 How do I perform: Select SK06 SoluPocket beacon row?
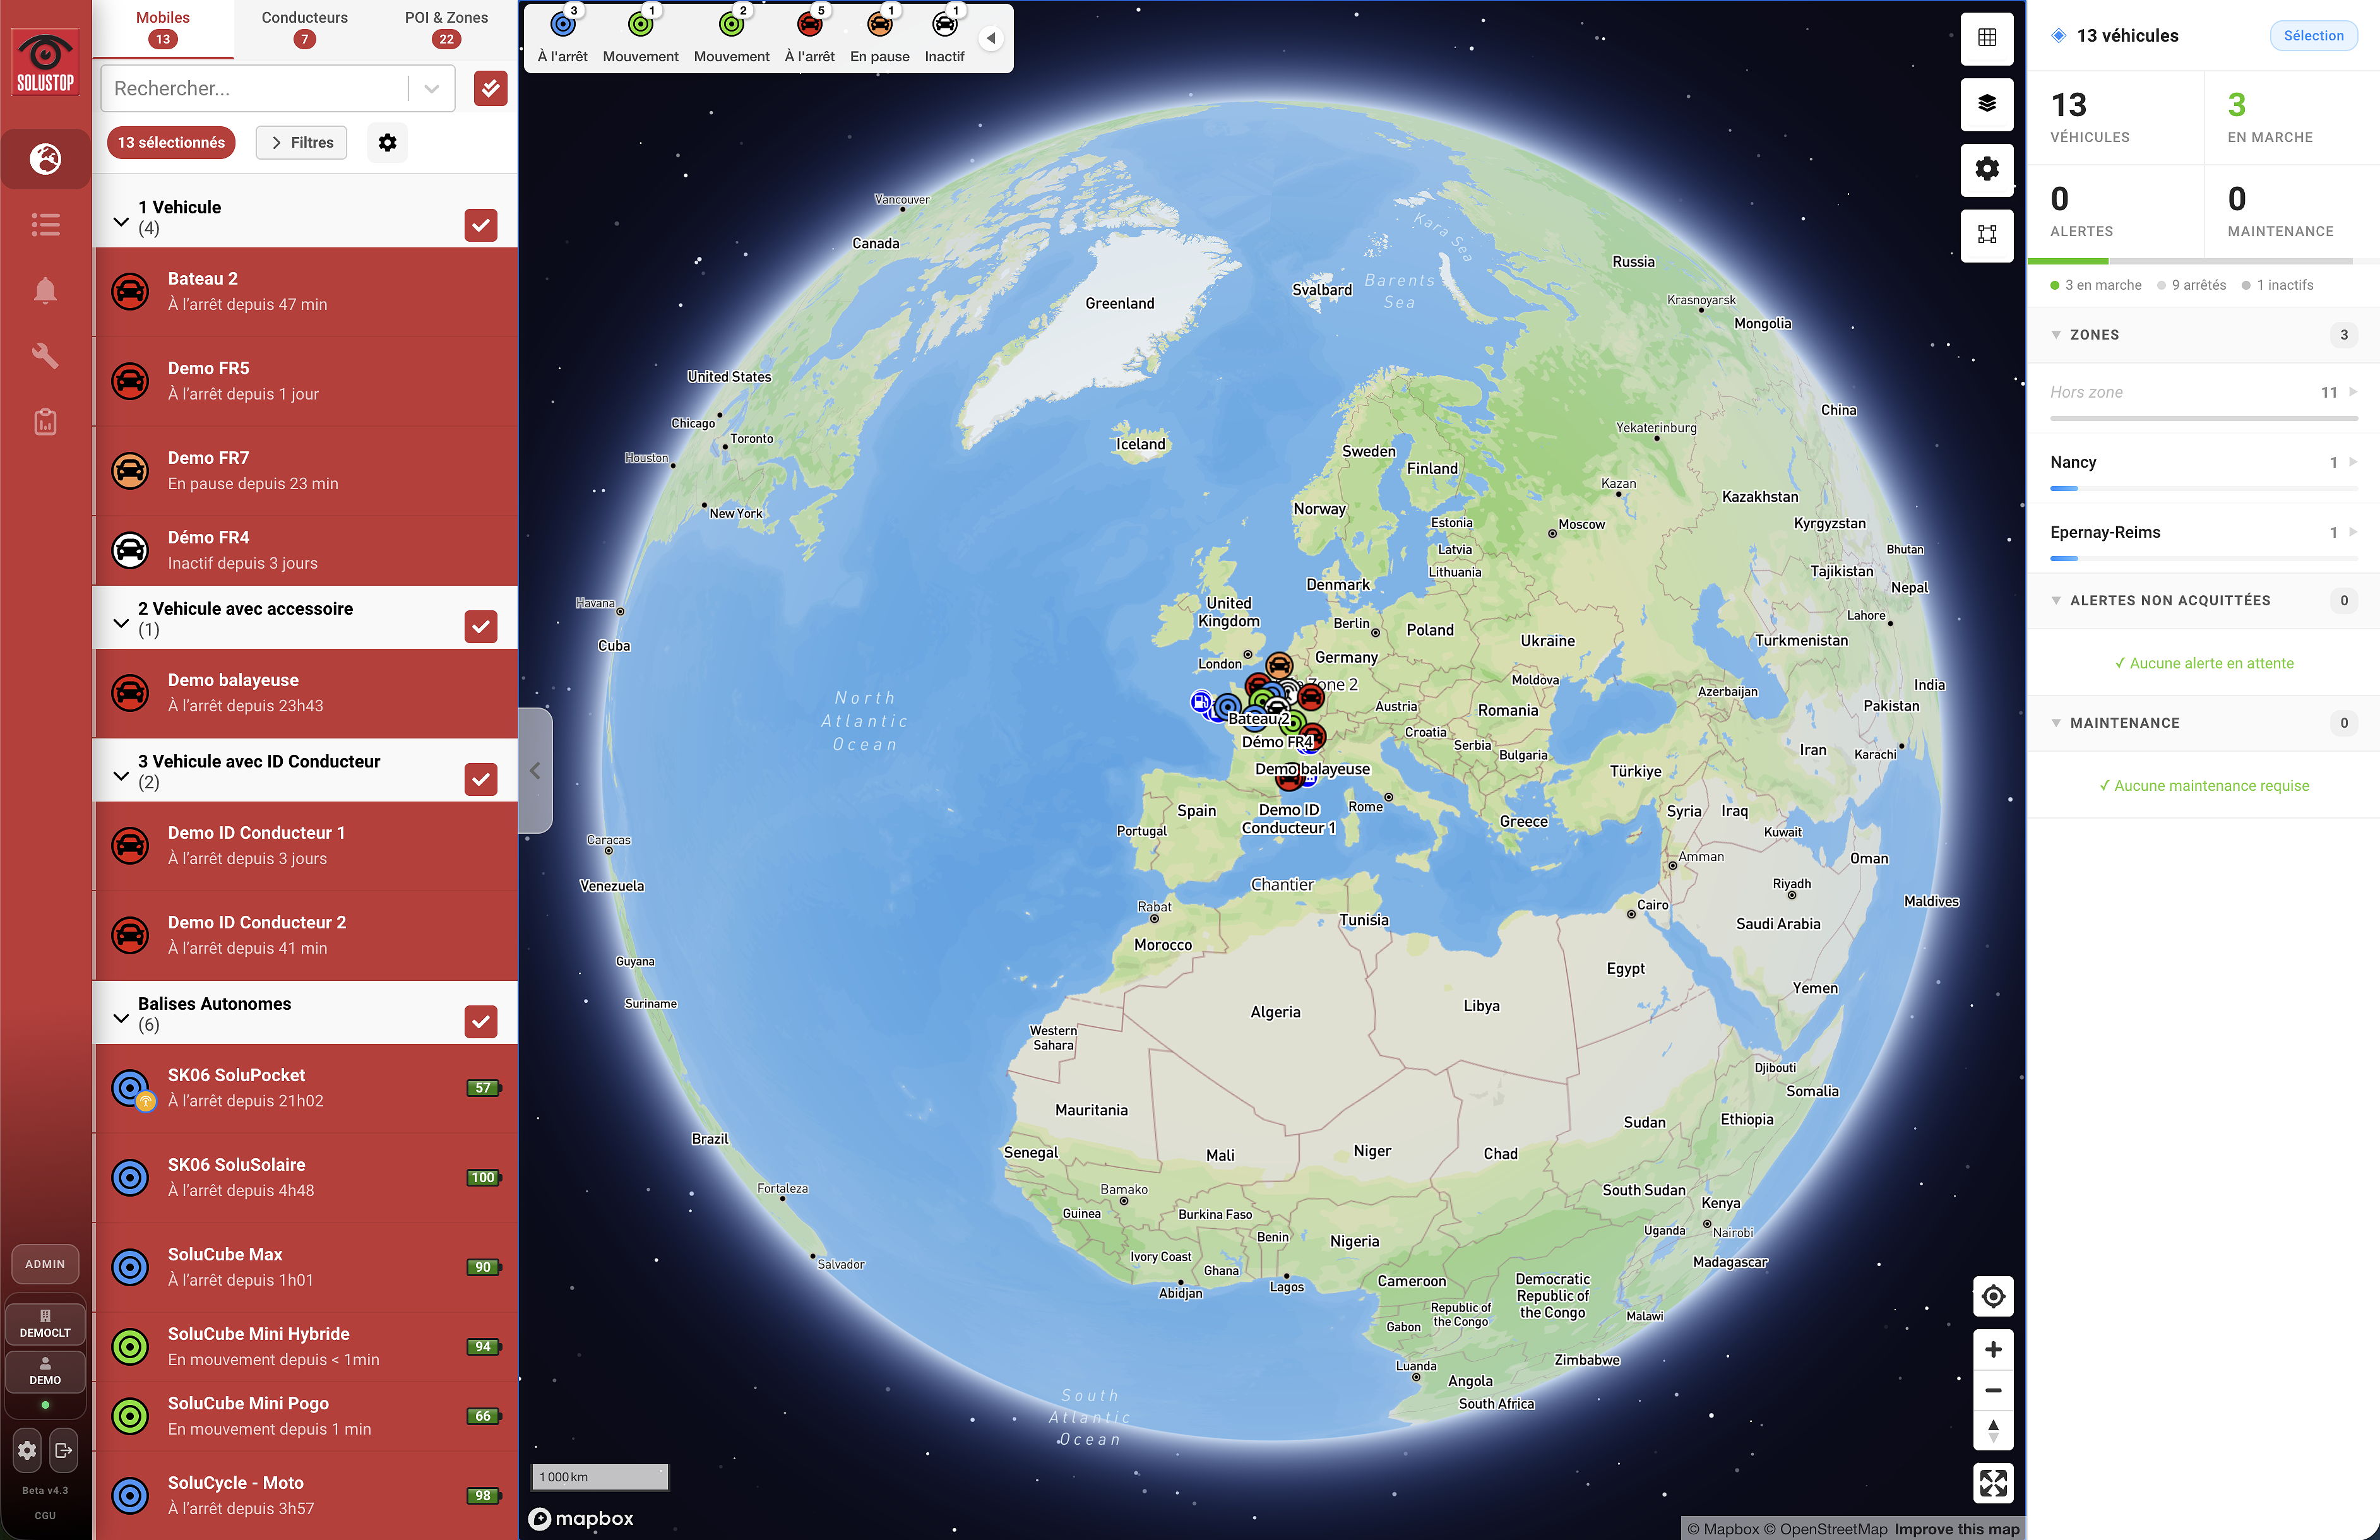[306, 1088]
